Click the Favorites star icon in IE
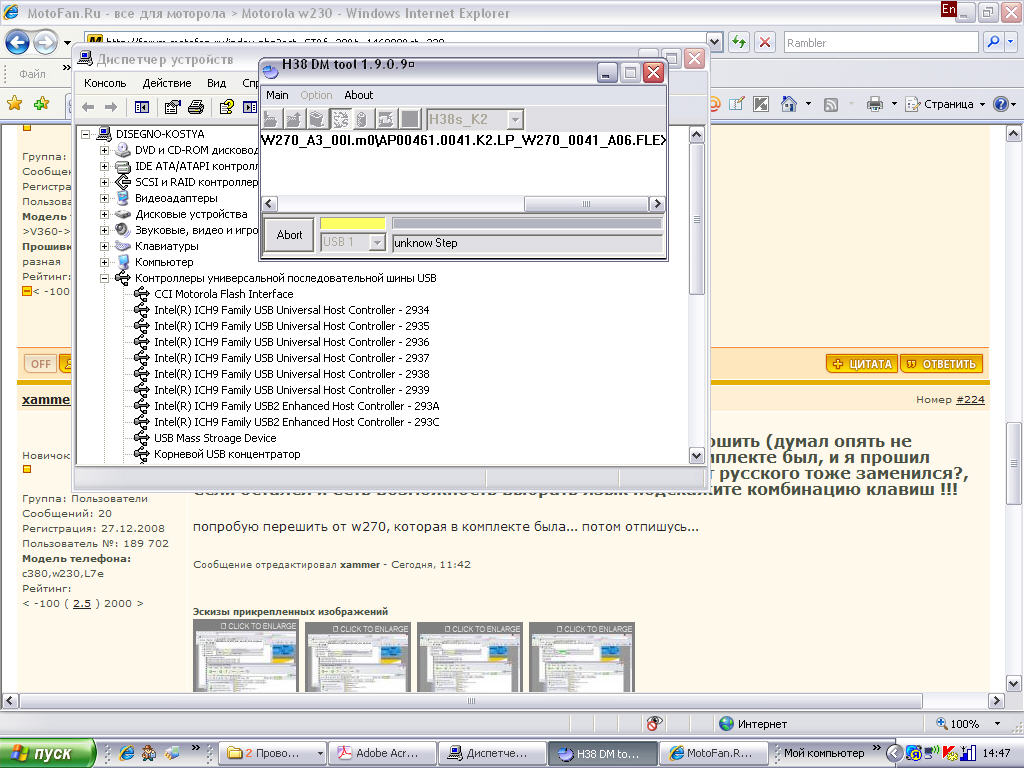This screenshot has width=1024, height=768. (14, 103)
